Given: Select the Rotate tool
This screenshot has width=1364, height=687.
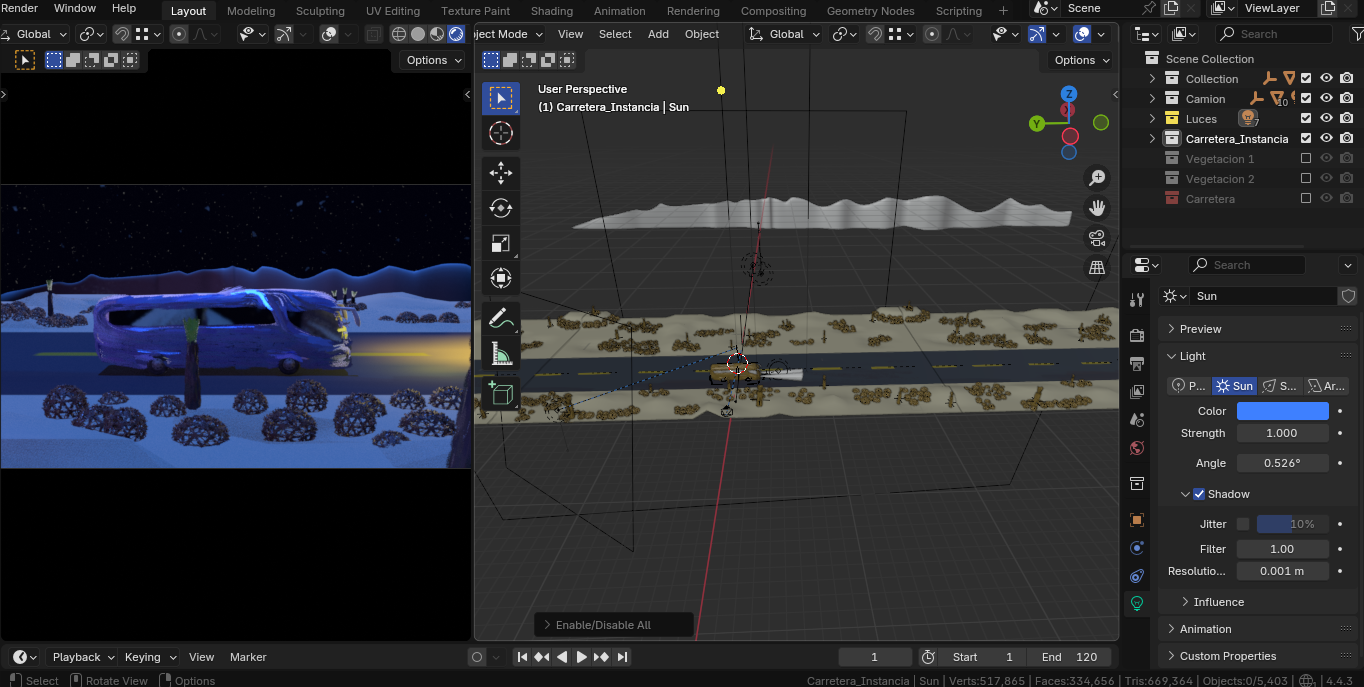Looking at the screenshot, I should click(500, 208).
